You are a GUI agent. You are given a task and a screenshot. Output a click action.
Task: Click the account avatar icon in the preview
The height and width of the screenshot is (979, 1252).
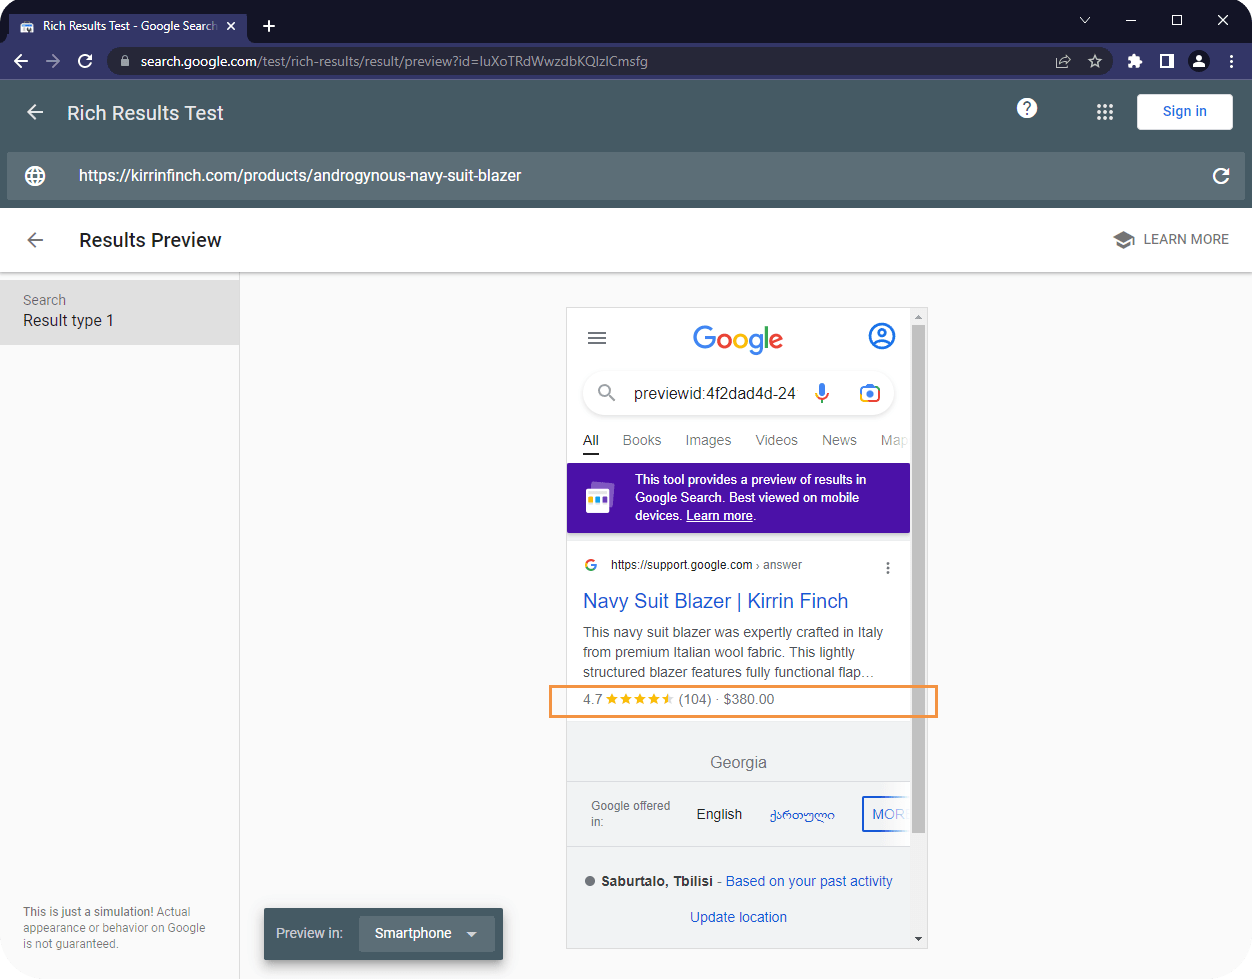882,336
